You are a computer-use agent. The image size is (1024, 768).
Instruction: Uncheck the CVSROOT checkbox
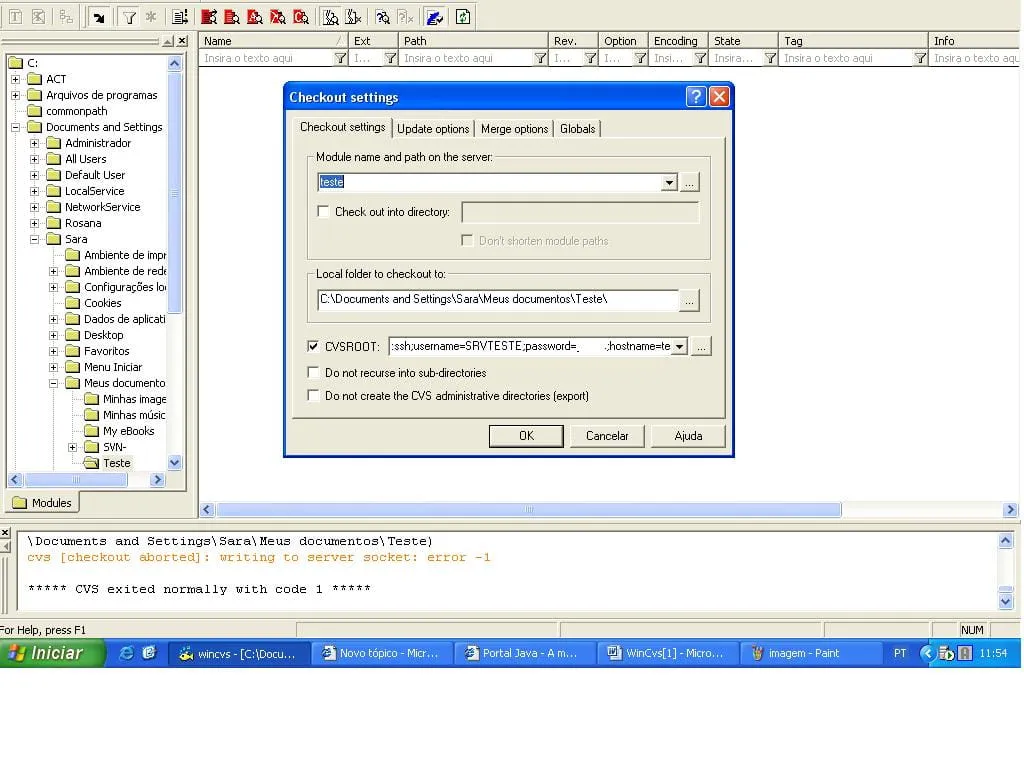313,346
